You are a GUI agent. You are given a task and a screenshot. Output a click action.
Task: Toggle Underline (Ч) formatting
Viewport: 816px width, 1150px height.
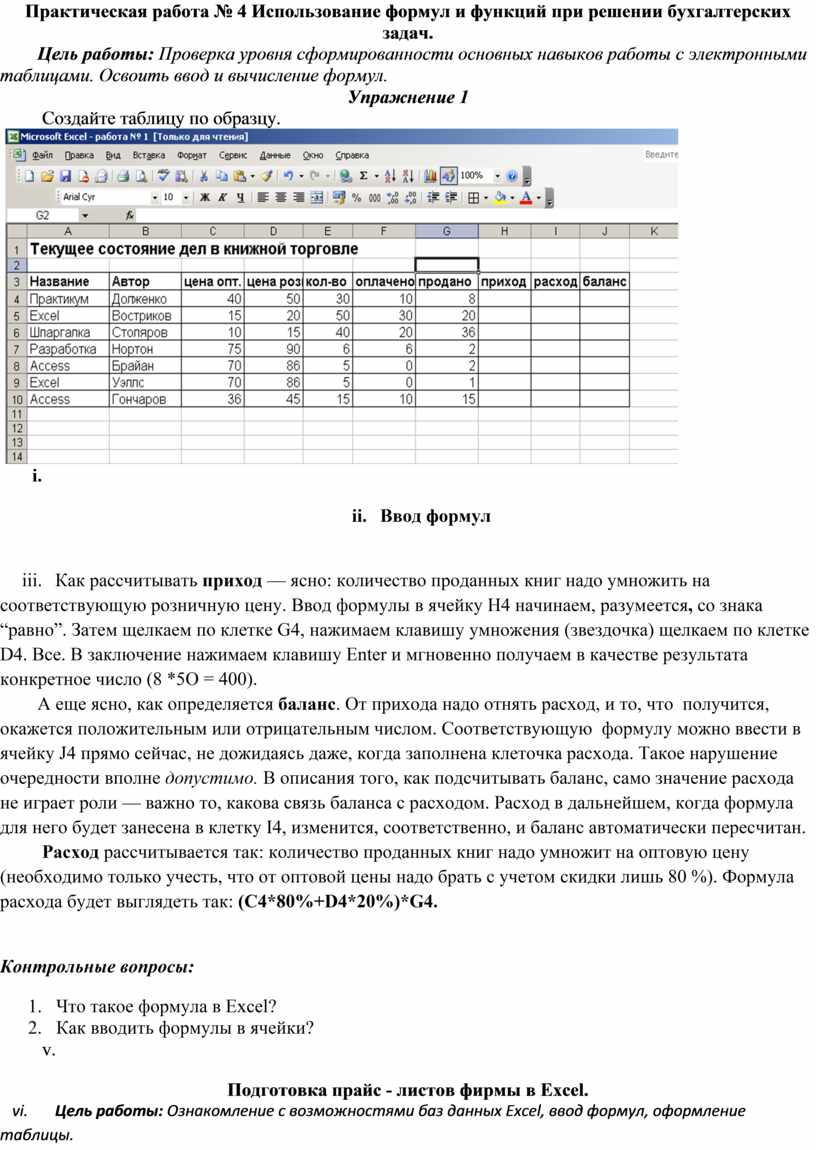click(x=240, y=198)
